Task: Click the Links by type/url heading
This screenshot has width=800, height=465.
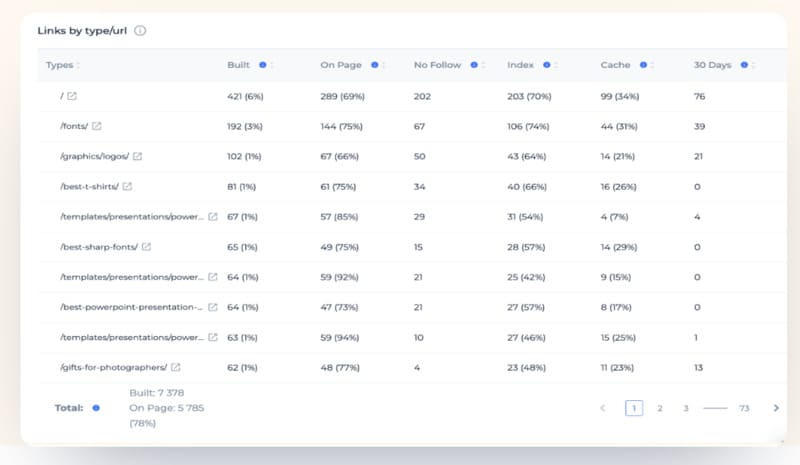Action: pyautogui.click(x=82, y=31)
